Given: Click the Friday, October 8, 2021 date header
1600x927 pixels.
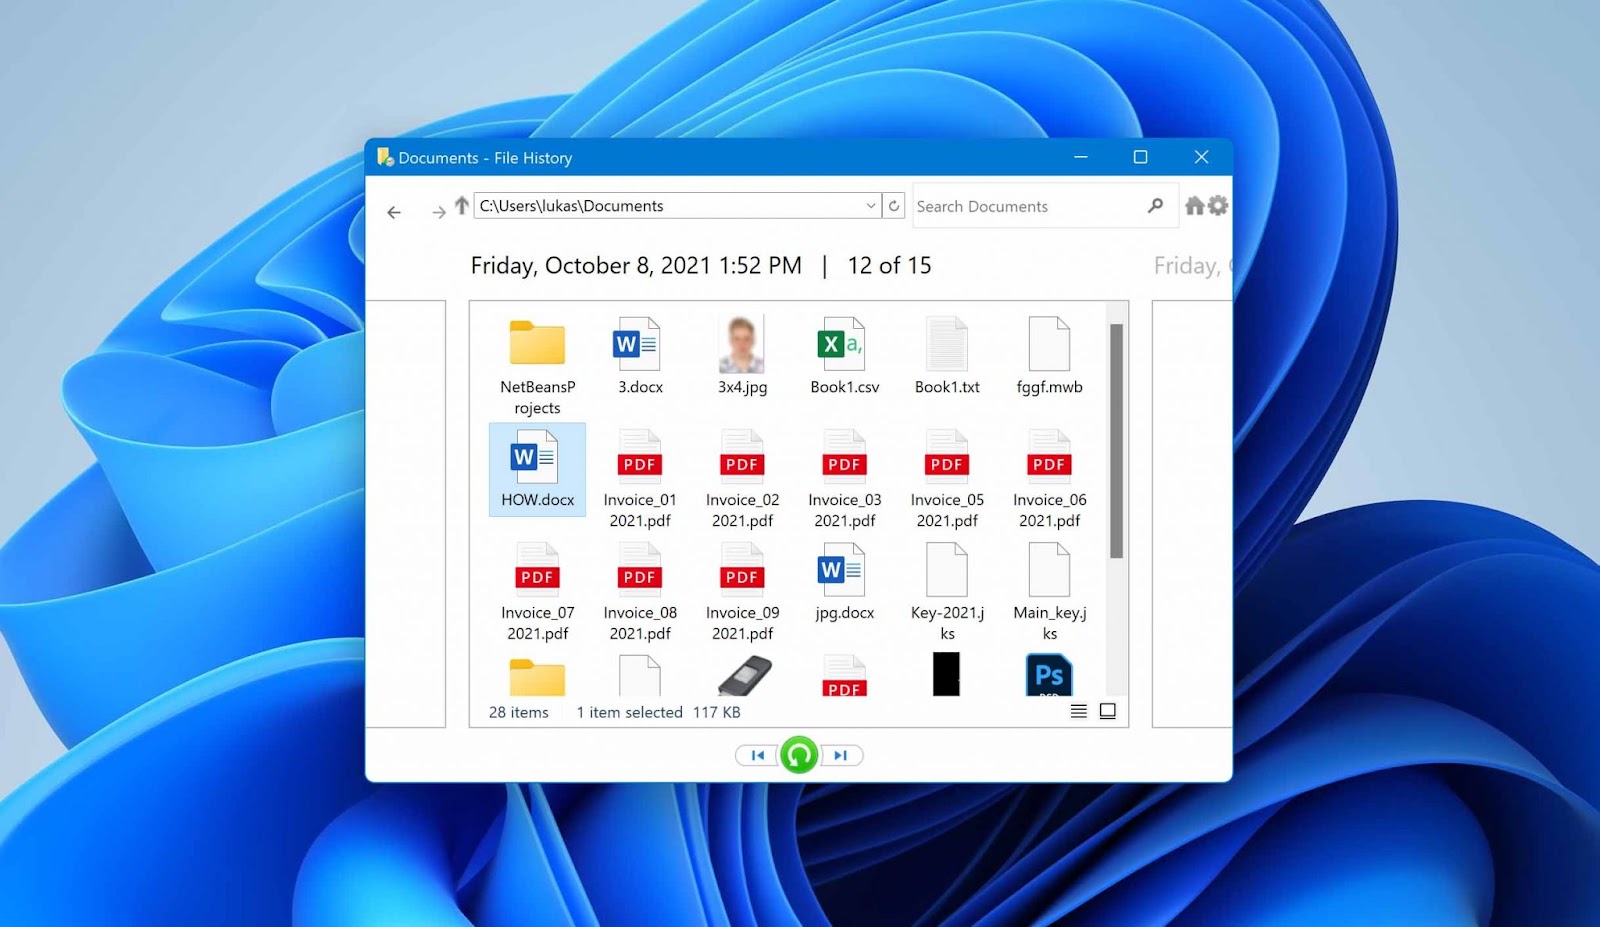Looking at the screenshot, I should [636, 266].
